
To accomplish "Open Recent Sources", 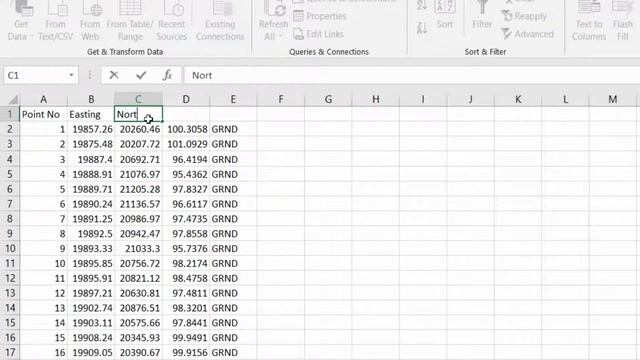I will (171, 21).
